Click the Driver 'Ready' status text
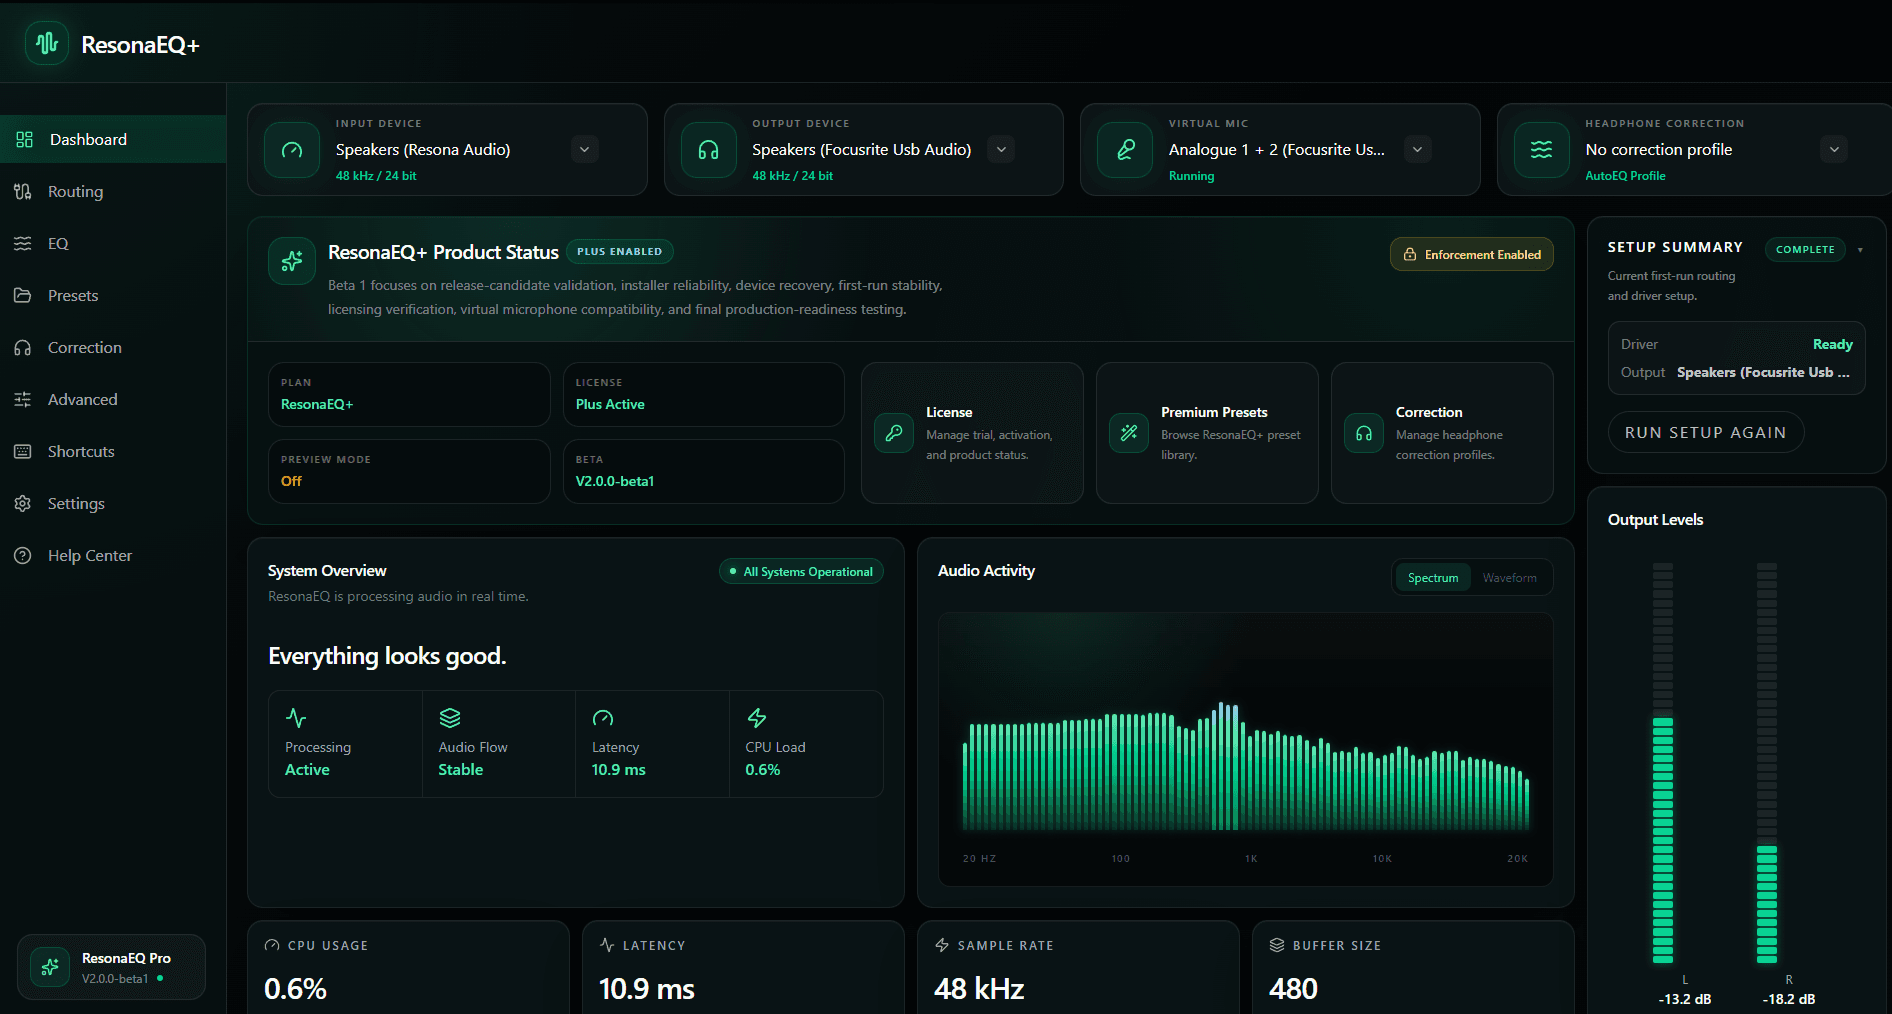The width and height of the screenshot is (1892, 1014). pos(1833,344)
